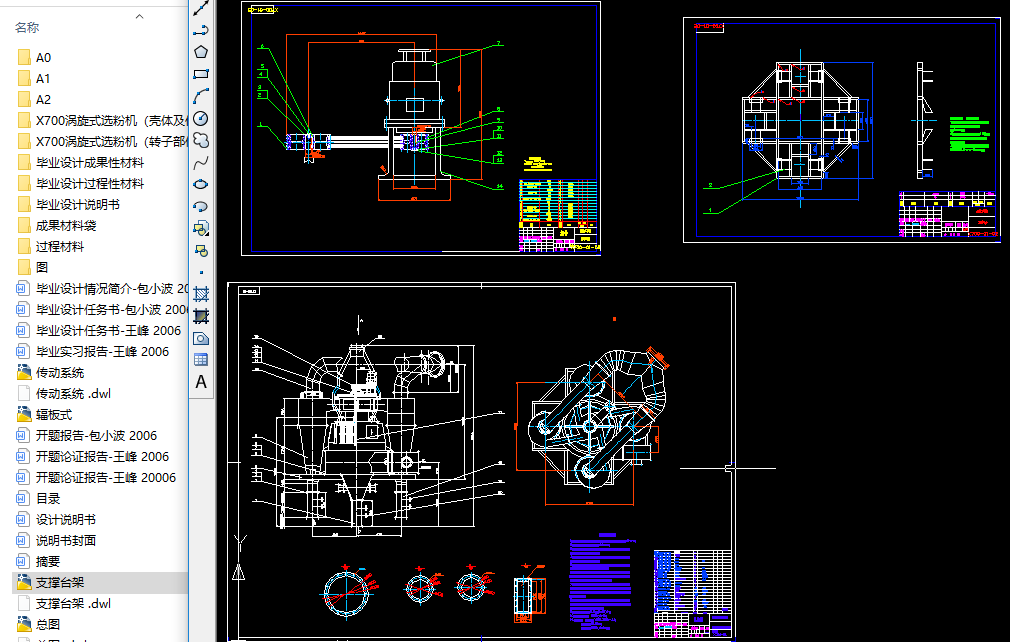
Task: Select the 毕业设计任务书-包小波 document
Action: pos(100,310)
